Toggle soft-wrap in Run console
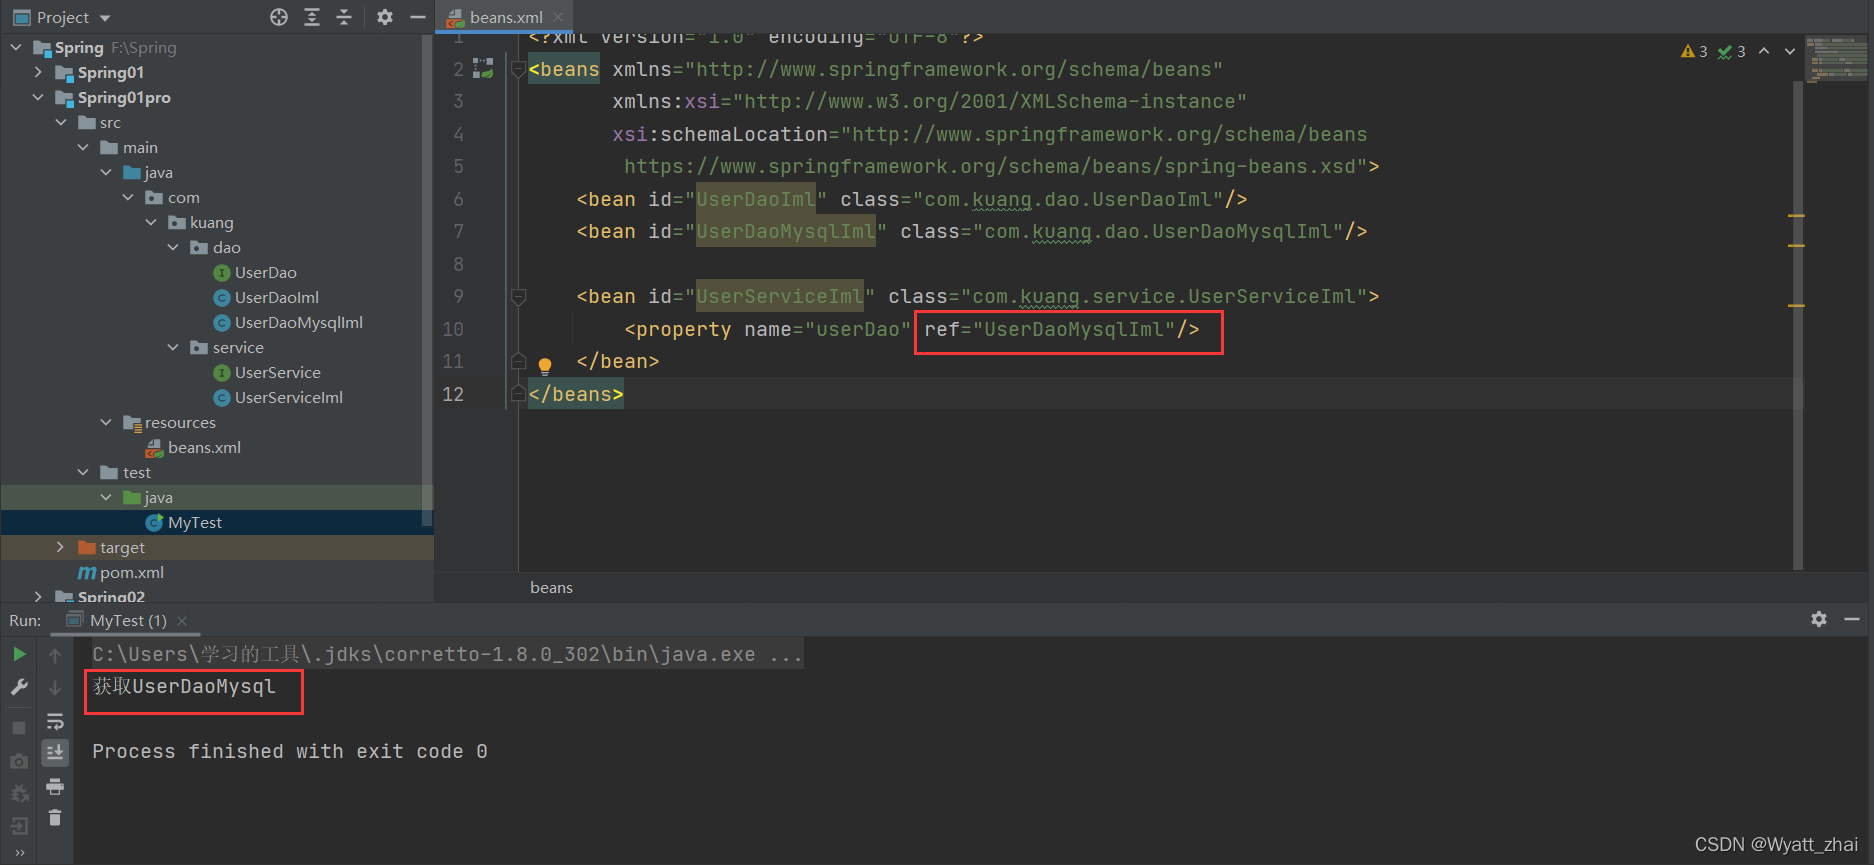The image size is (1874, 865). click(x=55, y=721)
